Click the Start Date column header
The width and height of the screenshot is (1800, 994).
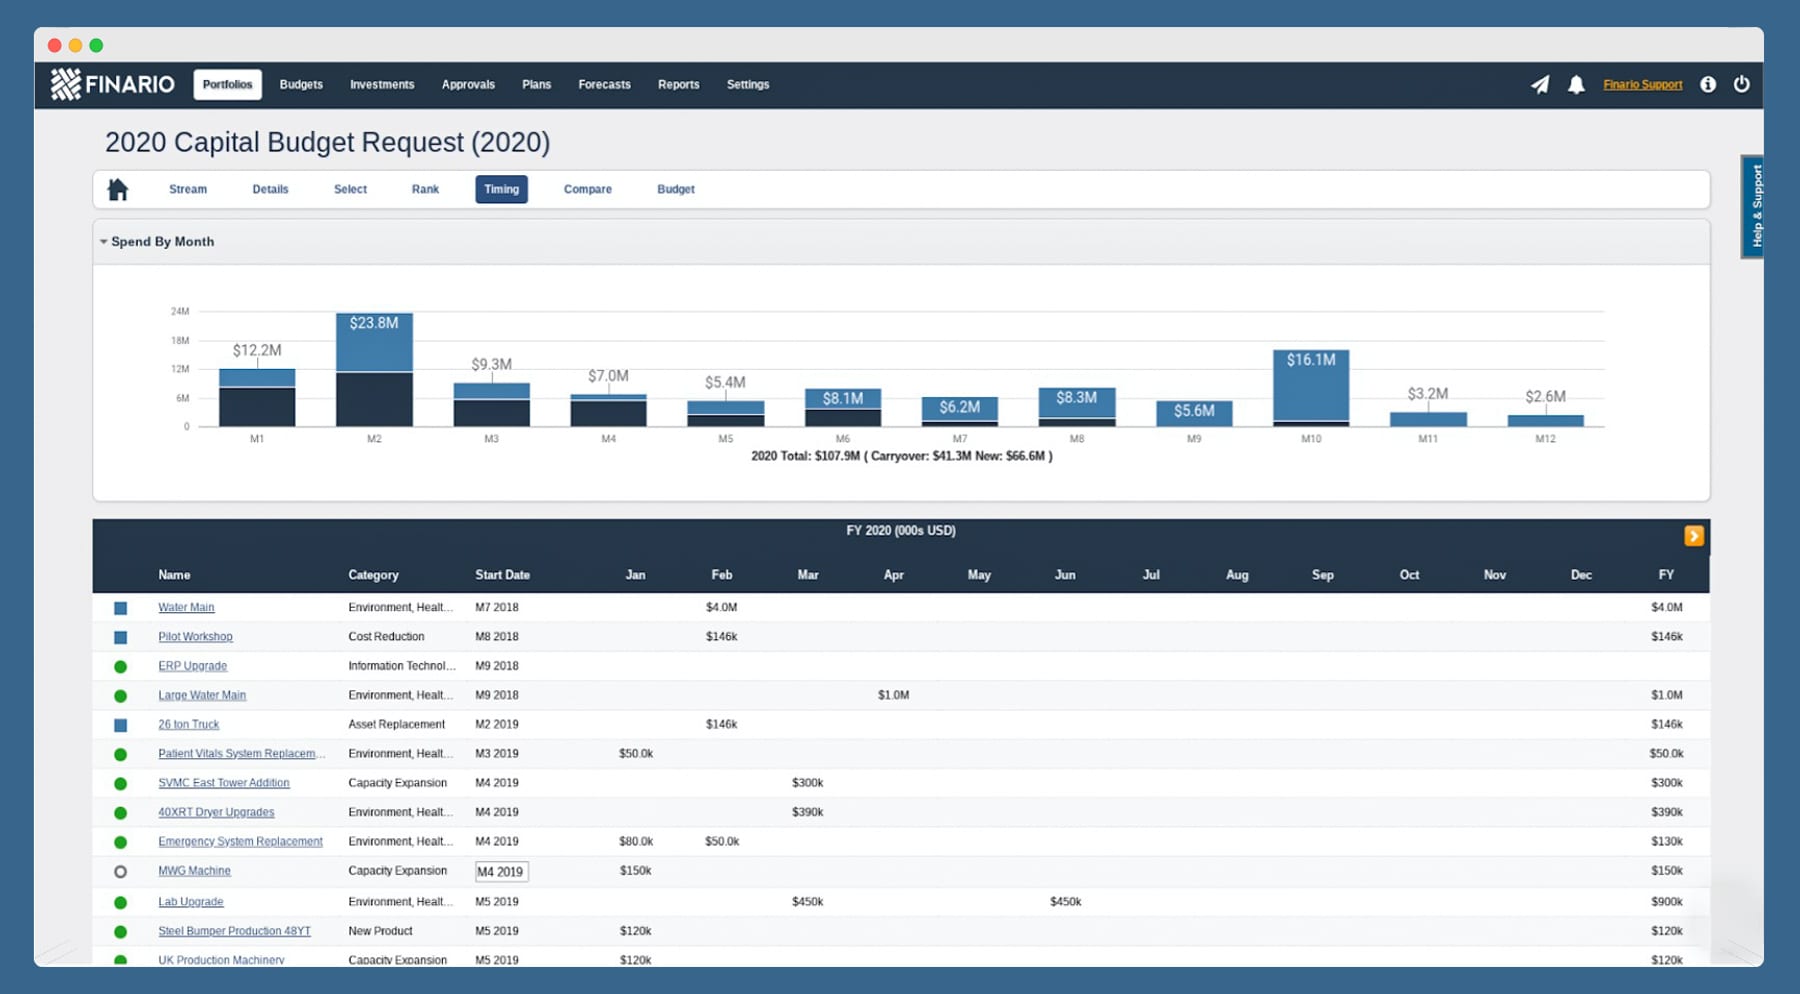pyautogui.click(x=503, y=575)
